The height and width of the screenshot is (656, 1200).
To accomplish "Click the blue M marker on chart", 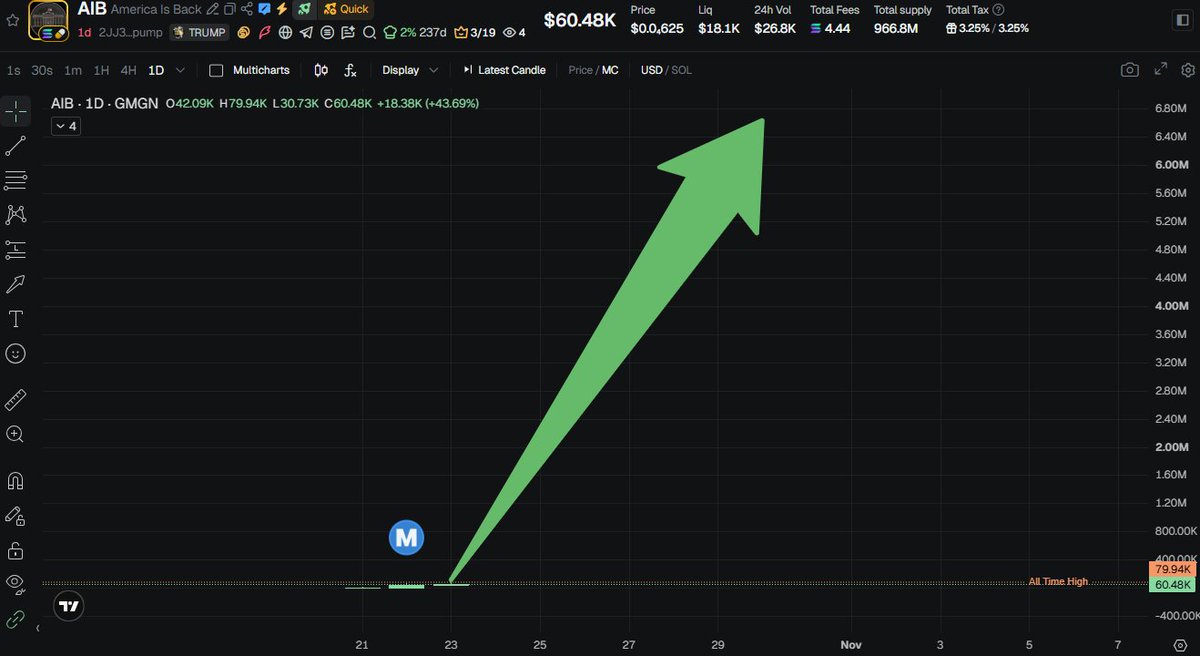I will click(406, 538).
